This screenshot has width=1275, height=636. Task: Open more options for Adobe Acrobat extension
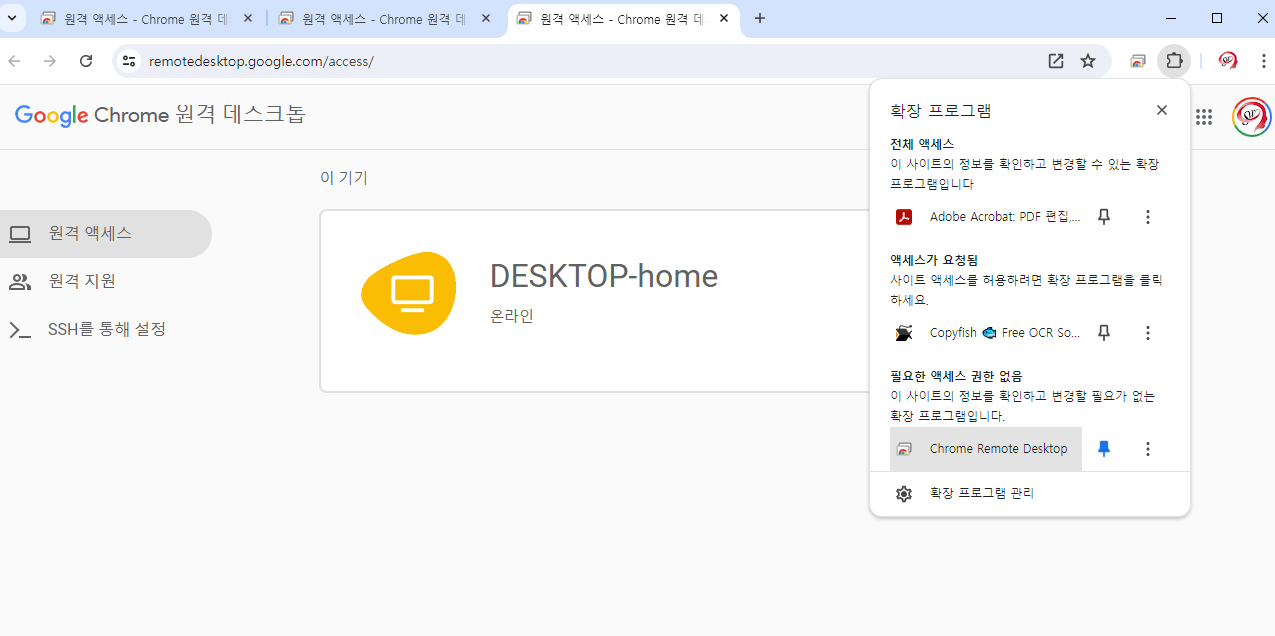(1148, 217)
